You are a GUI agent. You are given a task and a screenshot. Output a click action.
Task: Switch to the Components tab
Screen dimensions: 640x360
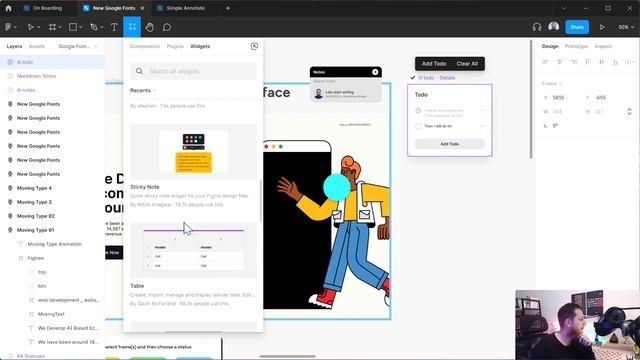coord(145,46)
